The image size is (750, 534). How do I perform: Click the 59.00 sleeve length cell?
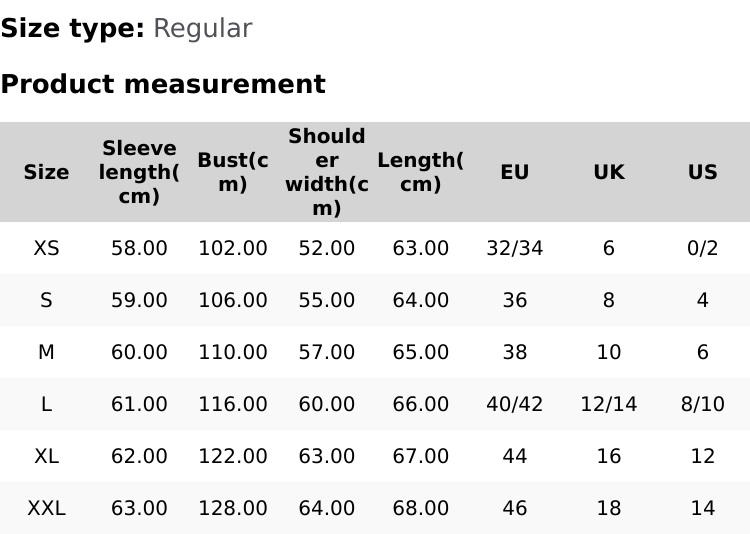click(139, 300)
